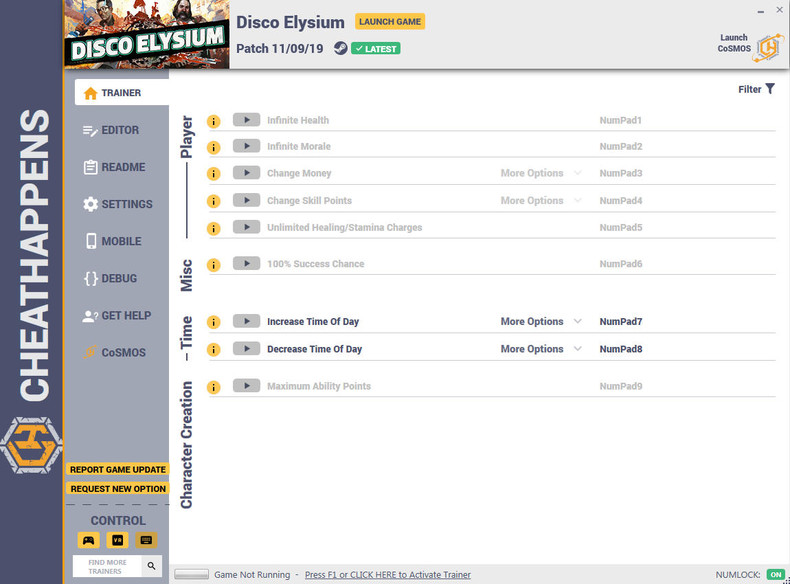Expand More Options for Change Skill Points
The image size is (790, 584).
click(x=541, y=201)
